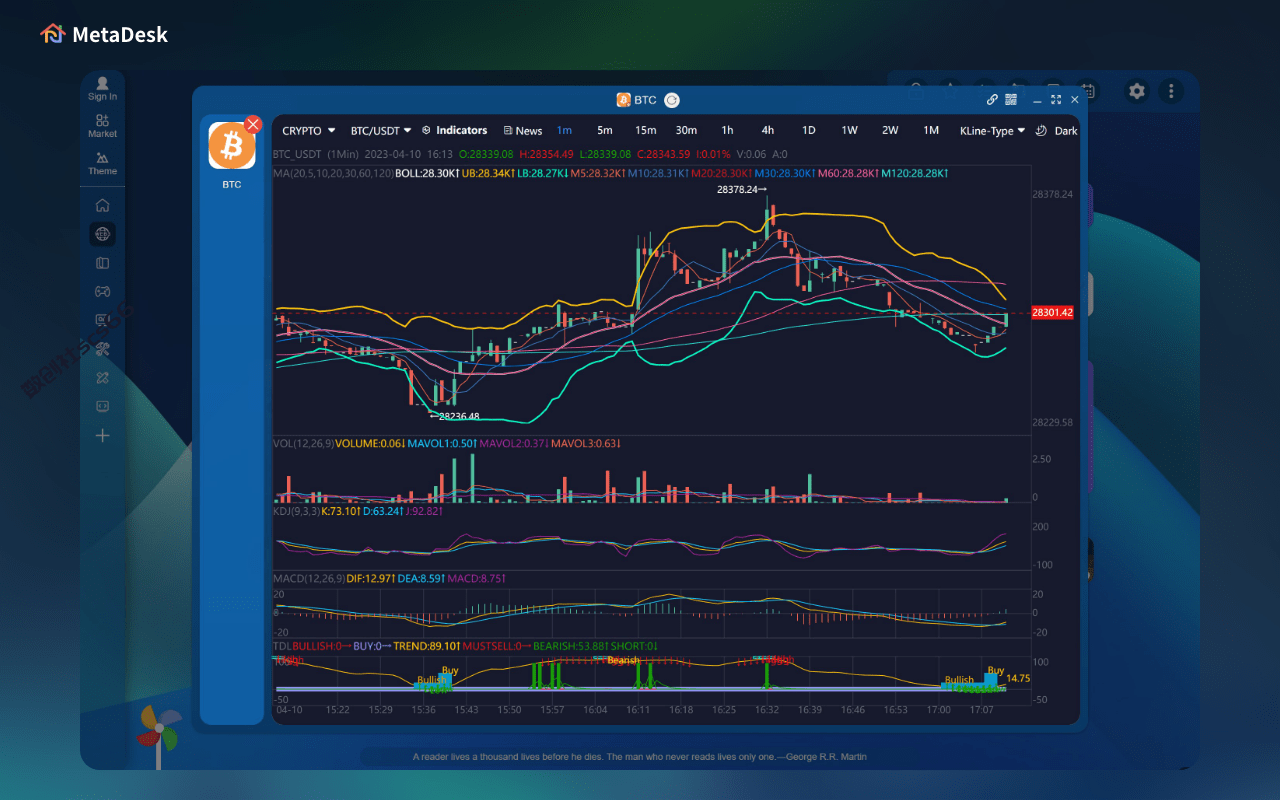Select the monitor category icon in sidebar
This screenshot has width=1280, height=800.
coord(102,320)
